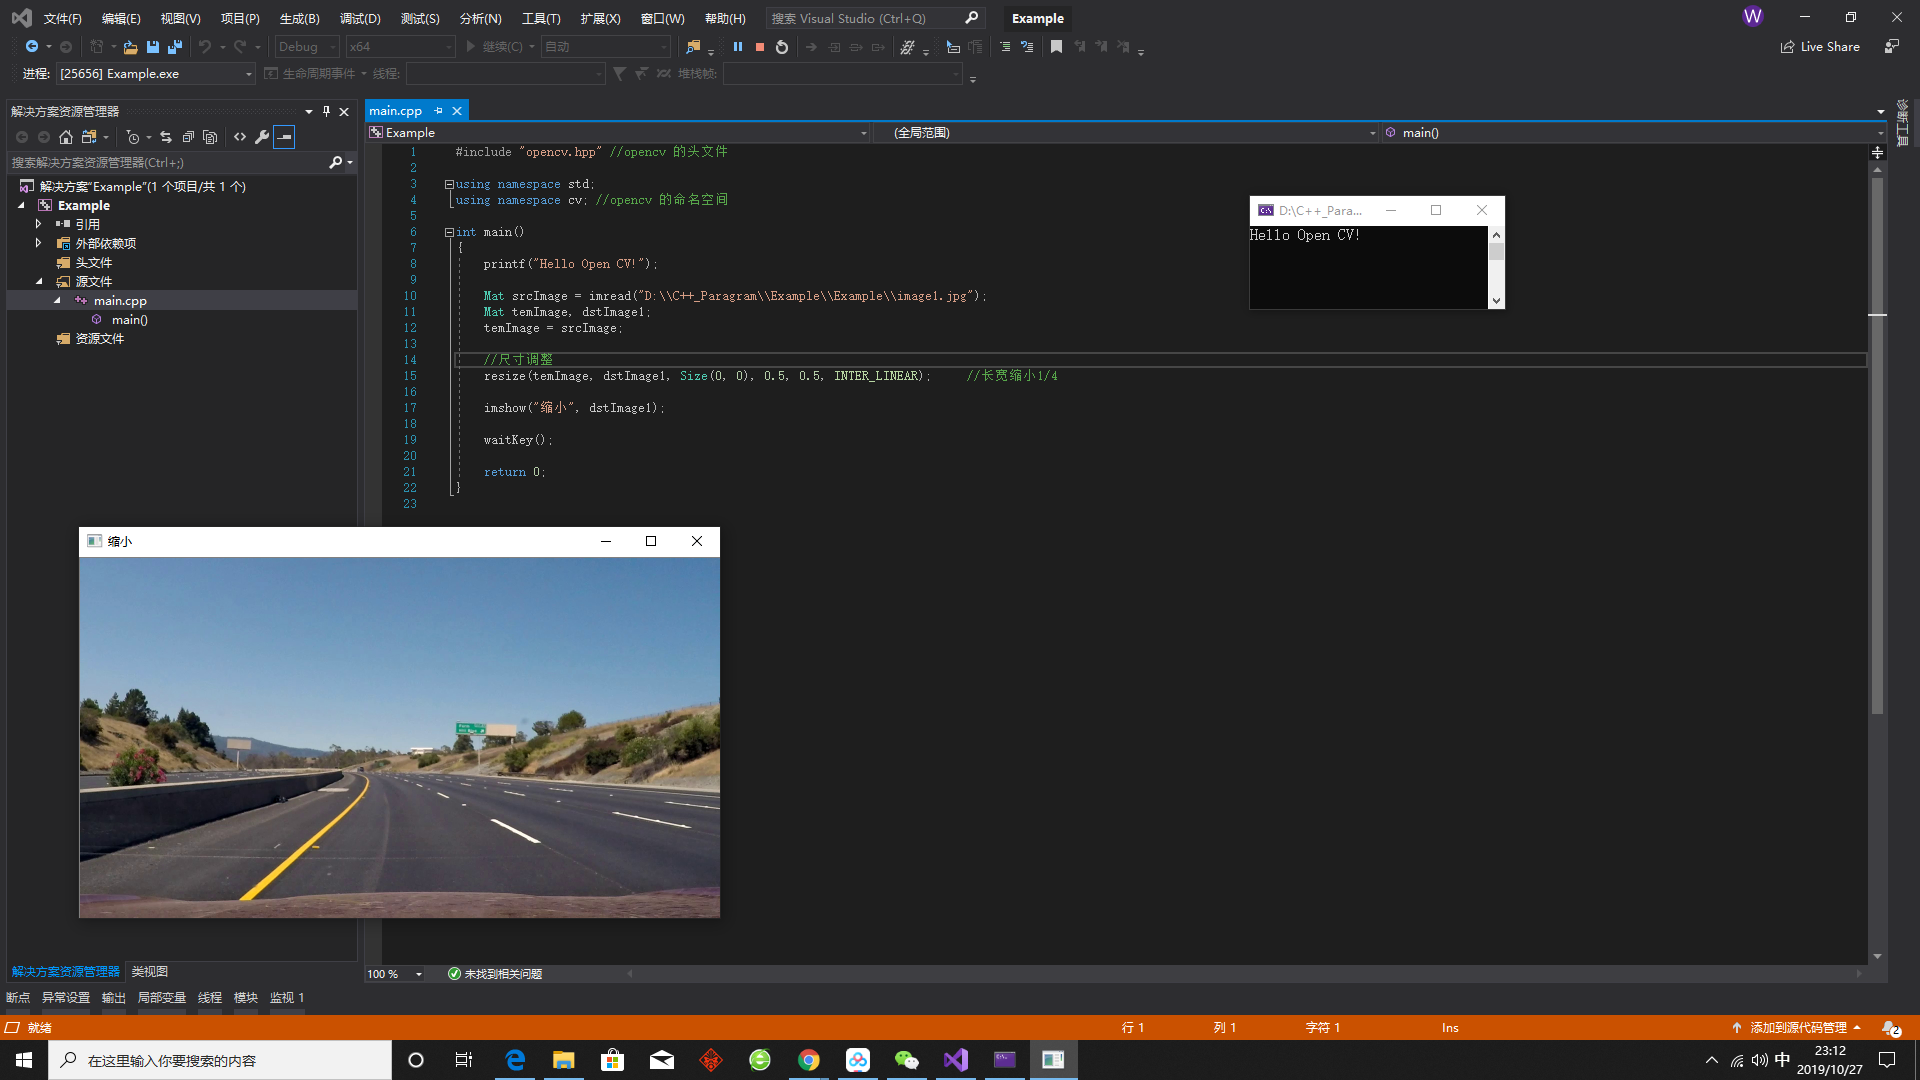Click the 局部变量 panel label

point(161,997)
